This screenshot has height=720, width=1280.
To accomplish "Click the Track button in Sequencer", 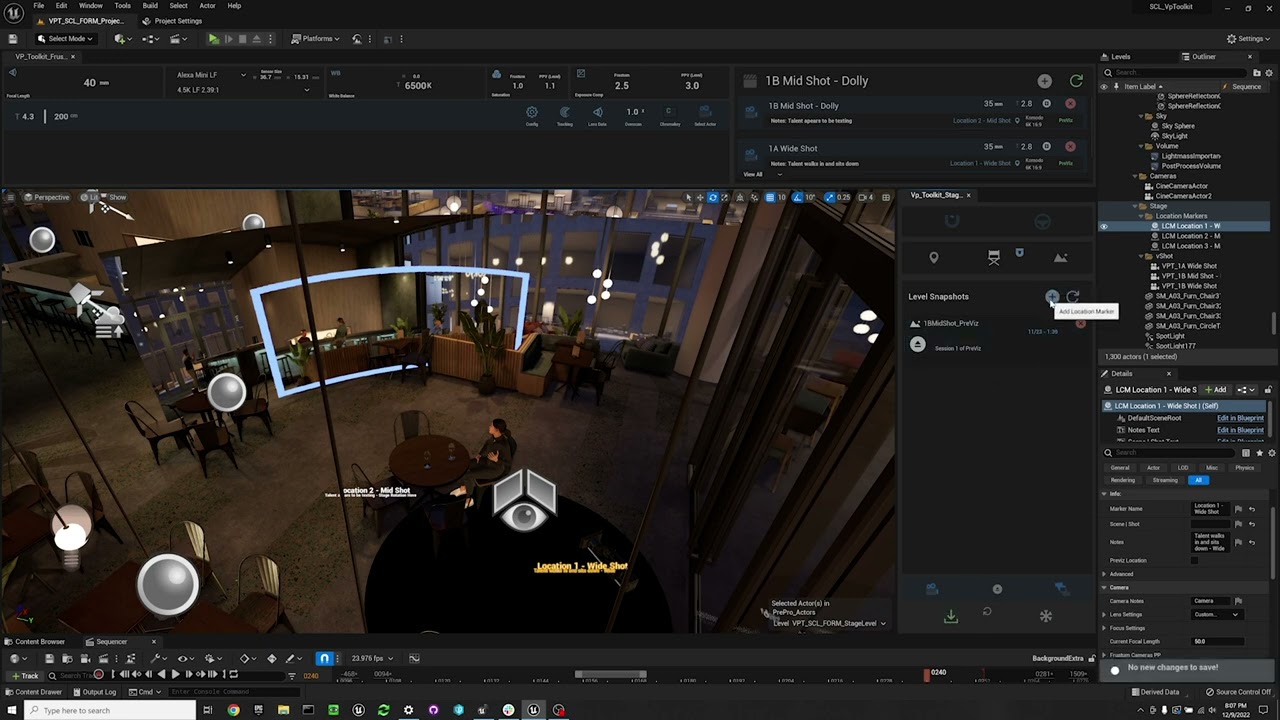I will (x=25, y=676).
